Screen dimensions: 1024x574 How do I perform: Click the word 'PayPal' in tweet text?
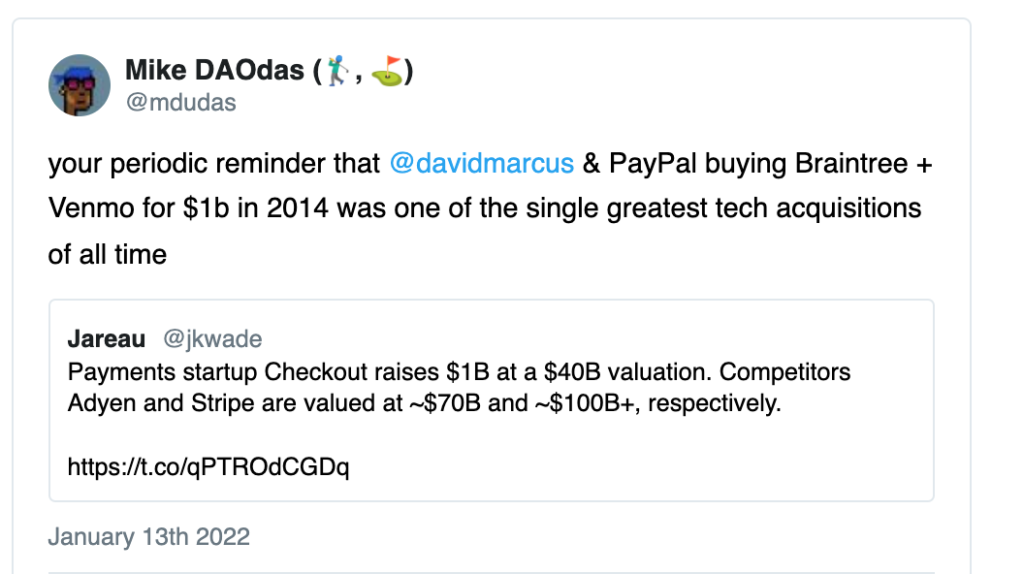pos(652,163)
